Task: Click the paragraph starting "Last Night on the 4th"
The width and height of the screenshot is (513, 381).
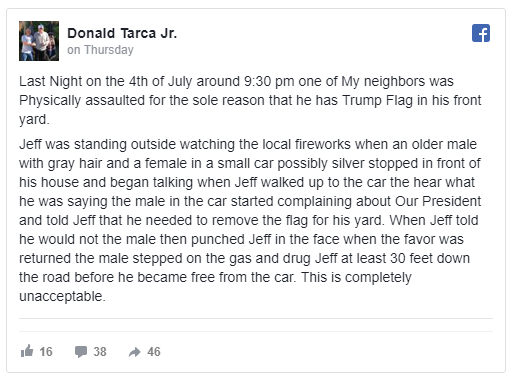Action: click(x=250, y=100)
